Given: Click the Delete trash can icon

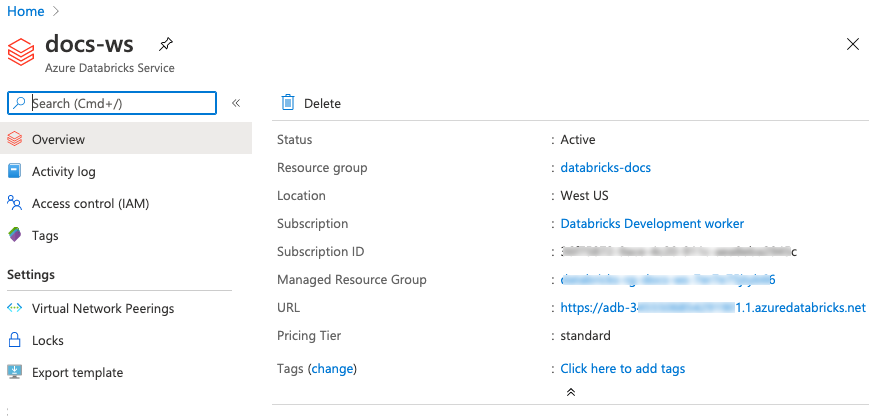Looking at the screenshot, I should click(x=288, y=102).
